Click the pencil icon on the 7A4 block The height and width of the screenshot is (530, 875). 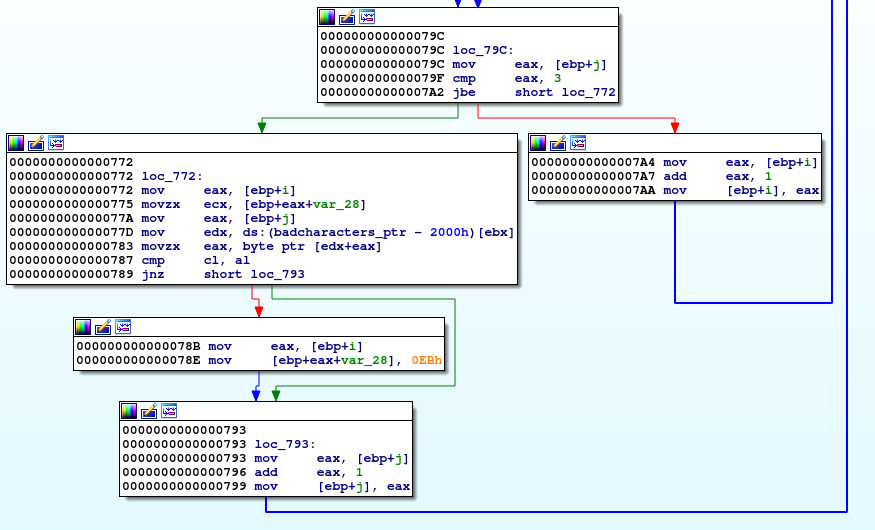coord(558,143)
